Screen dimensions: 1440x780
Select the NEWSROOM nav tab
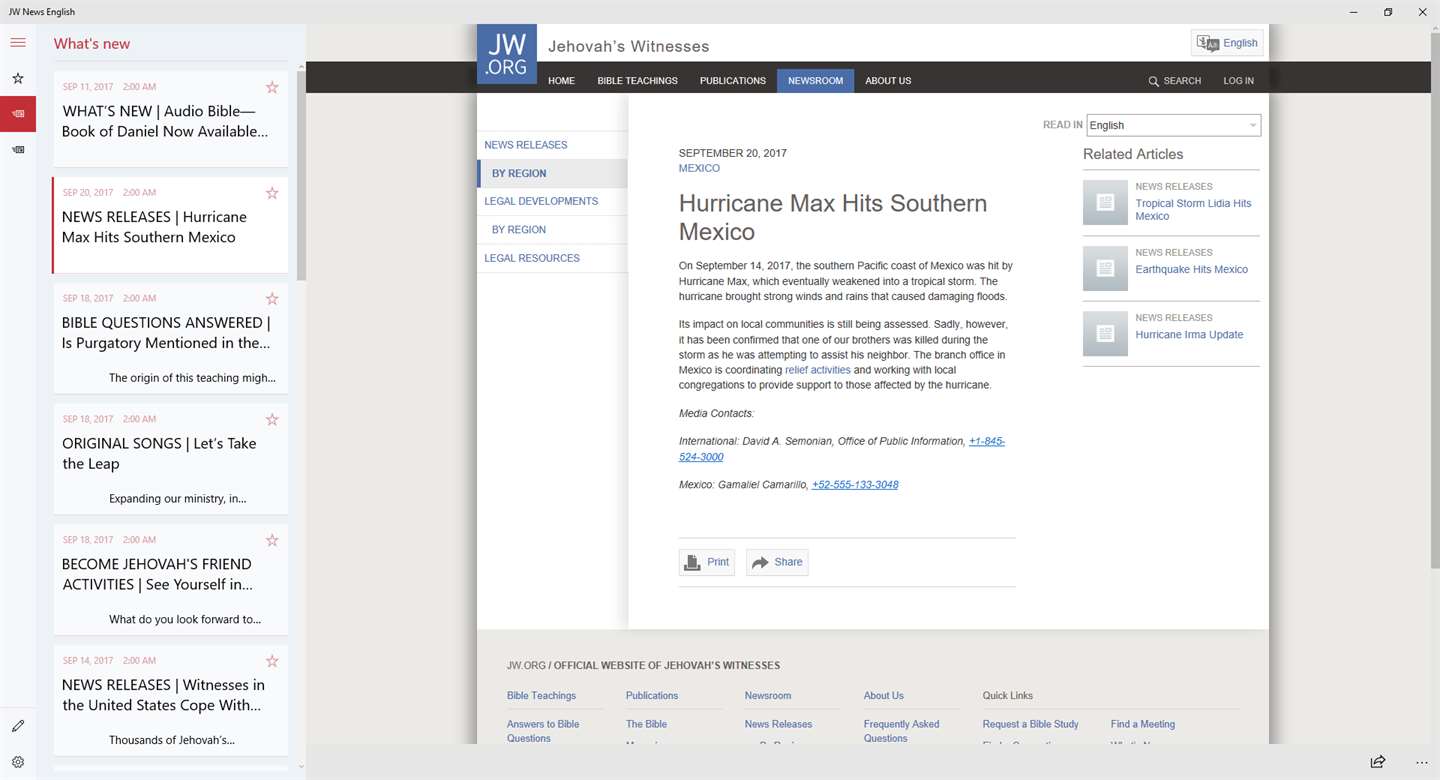(x=815, y=81)
